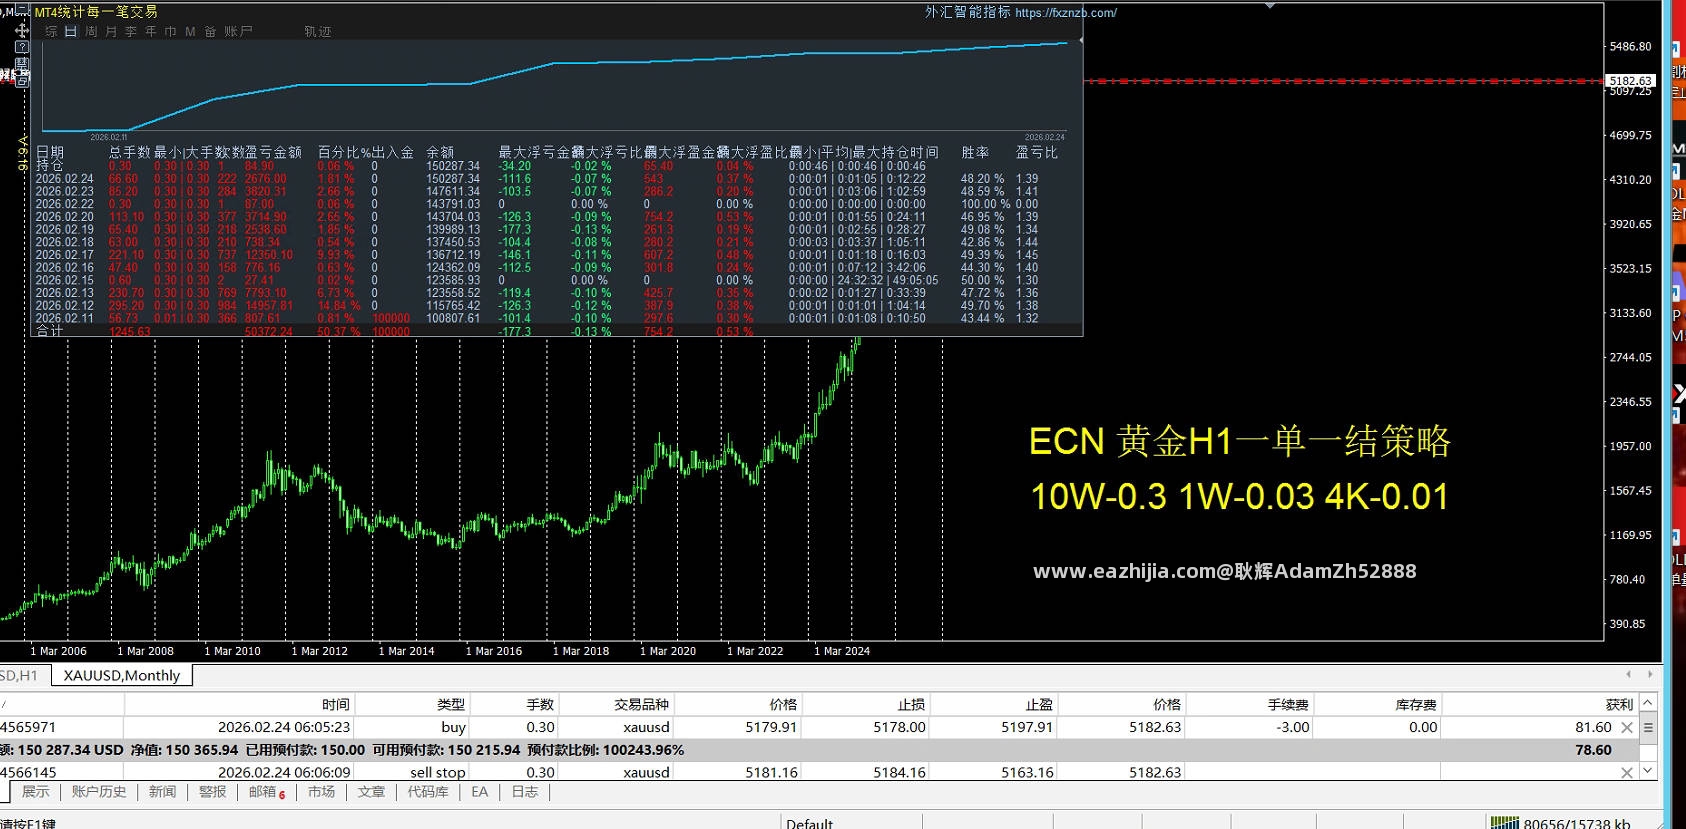The height and width of the screenshot is (829, 1686).
Task: Select the 账户 account tab
Action: click(x=238, y=32)
